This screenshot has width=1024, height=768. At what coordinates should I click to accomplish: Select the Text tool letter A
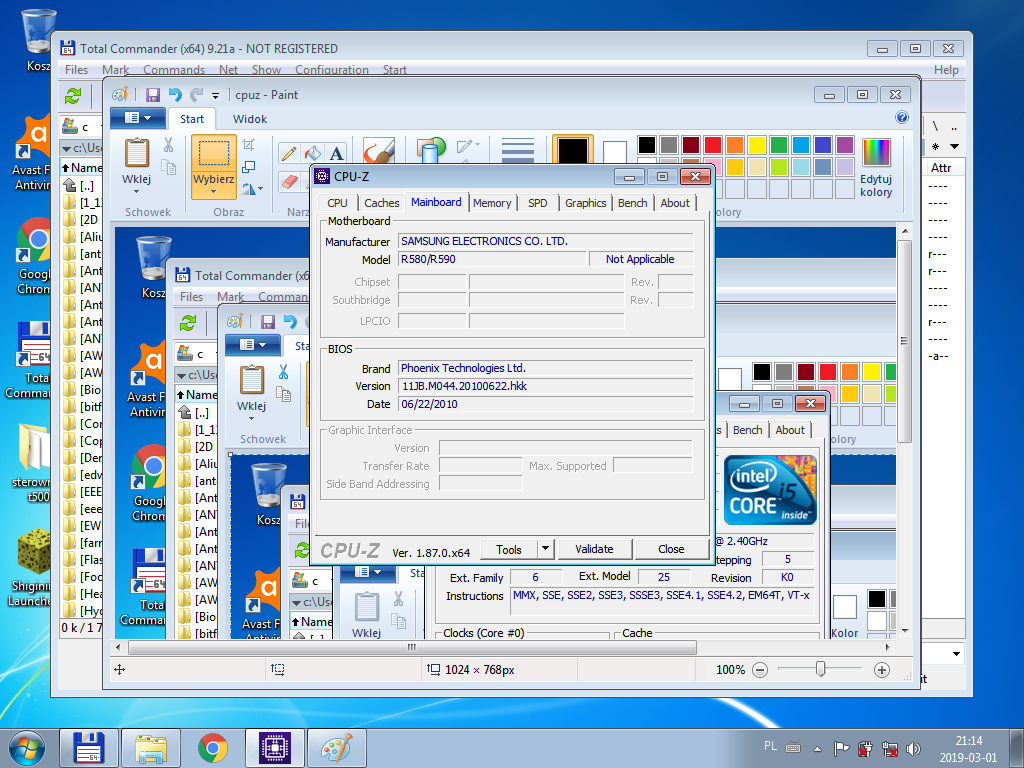(x=336, y=153)
